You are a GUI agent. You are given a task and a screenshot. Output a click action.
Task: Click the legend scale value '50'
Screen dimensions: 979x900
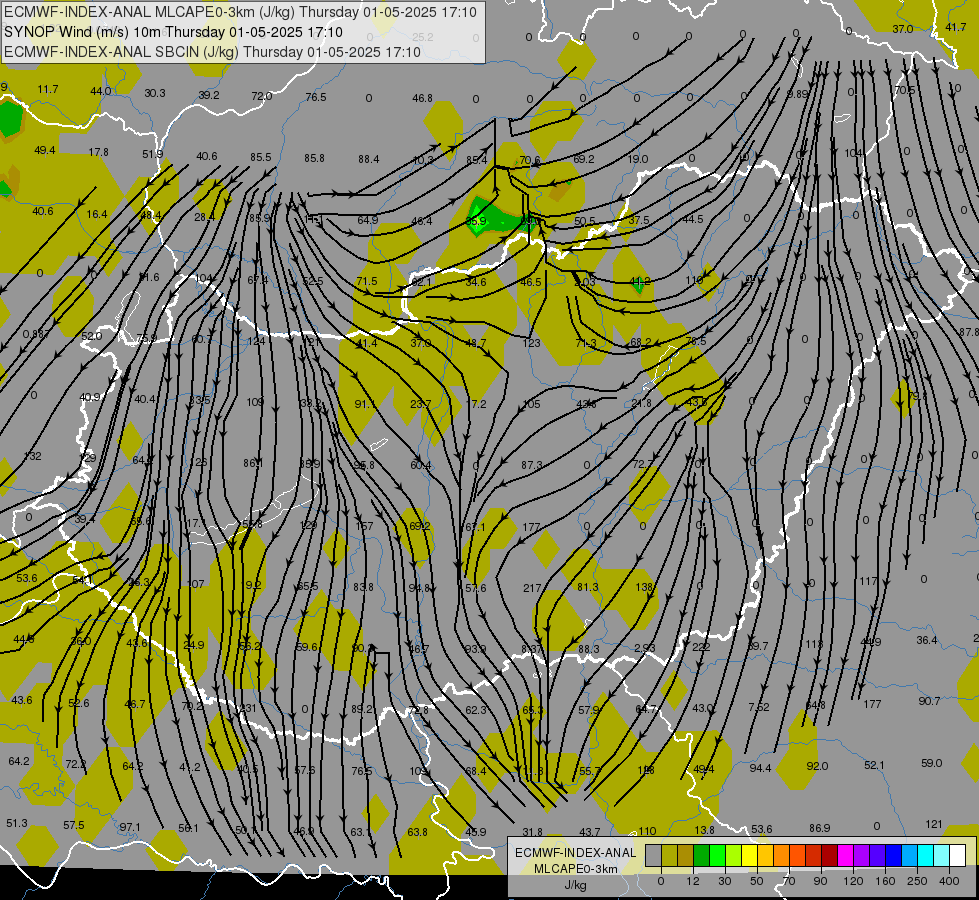coord(757,881)
